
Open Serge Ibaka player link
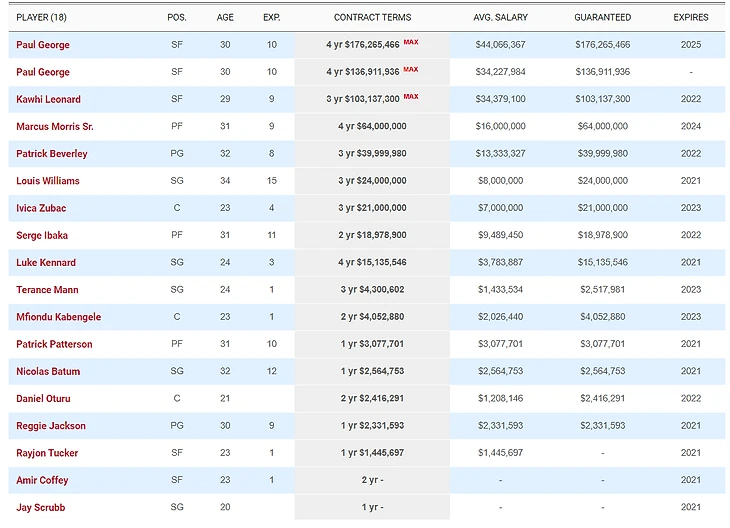click(x=42, y=235)
